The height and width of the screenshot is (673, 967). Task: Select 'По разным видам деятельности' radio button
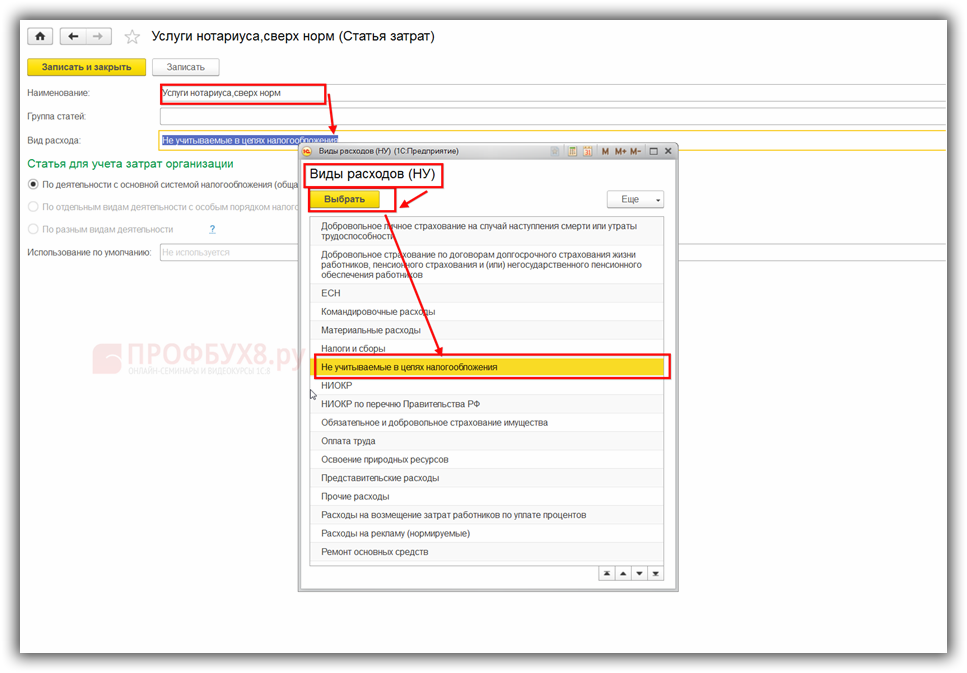33,229
